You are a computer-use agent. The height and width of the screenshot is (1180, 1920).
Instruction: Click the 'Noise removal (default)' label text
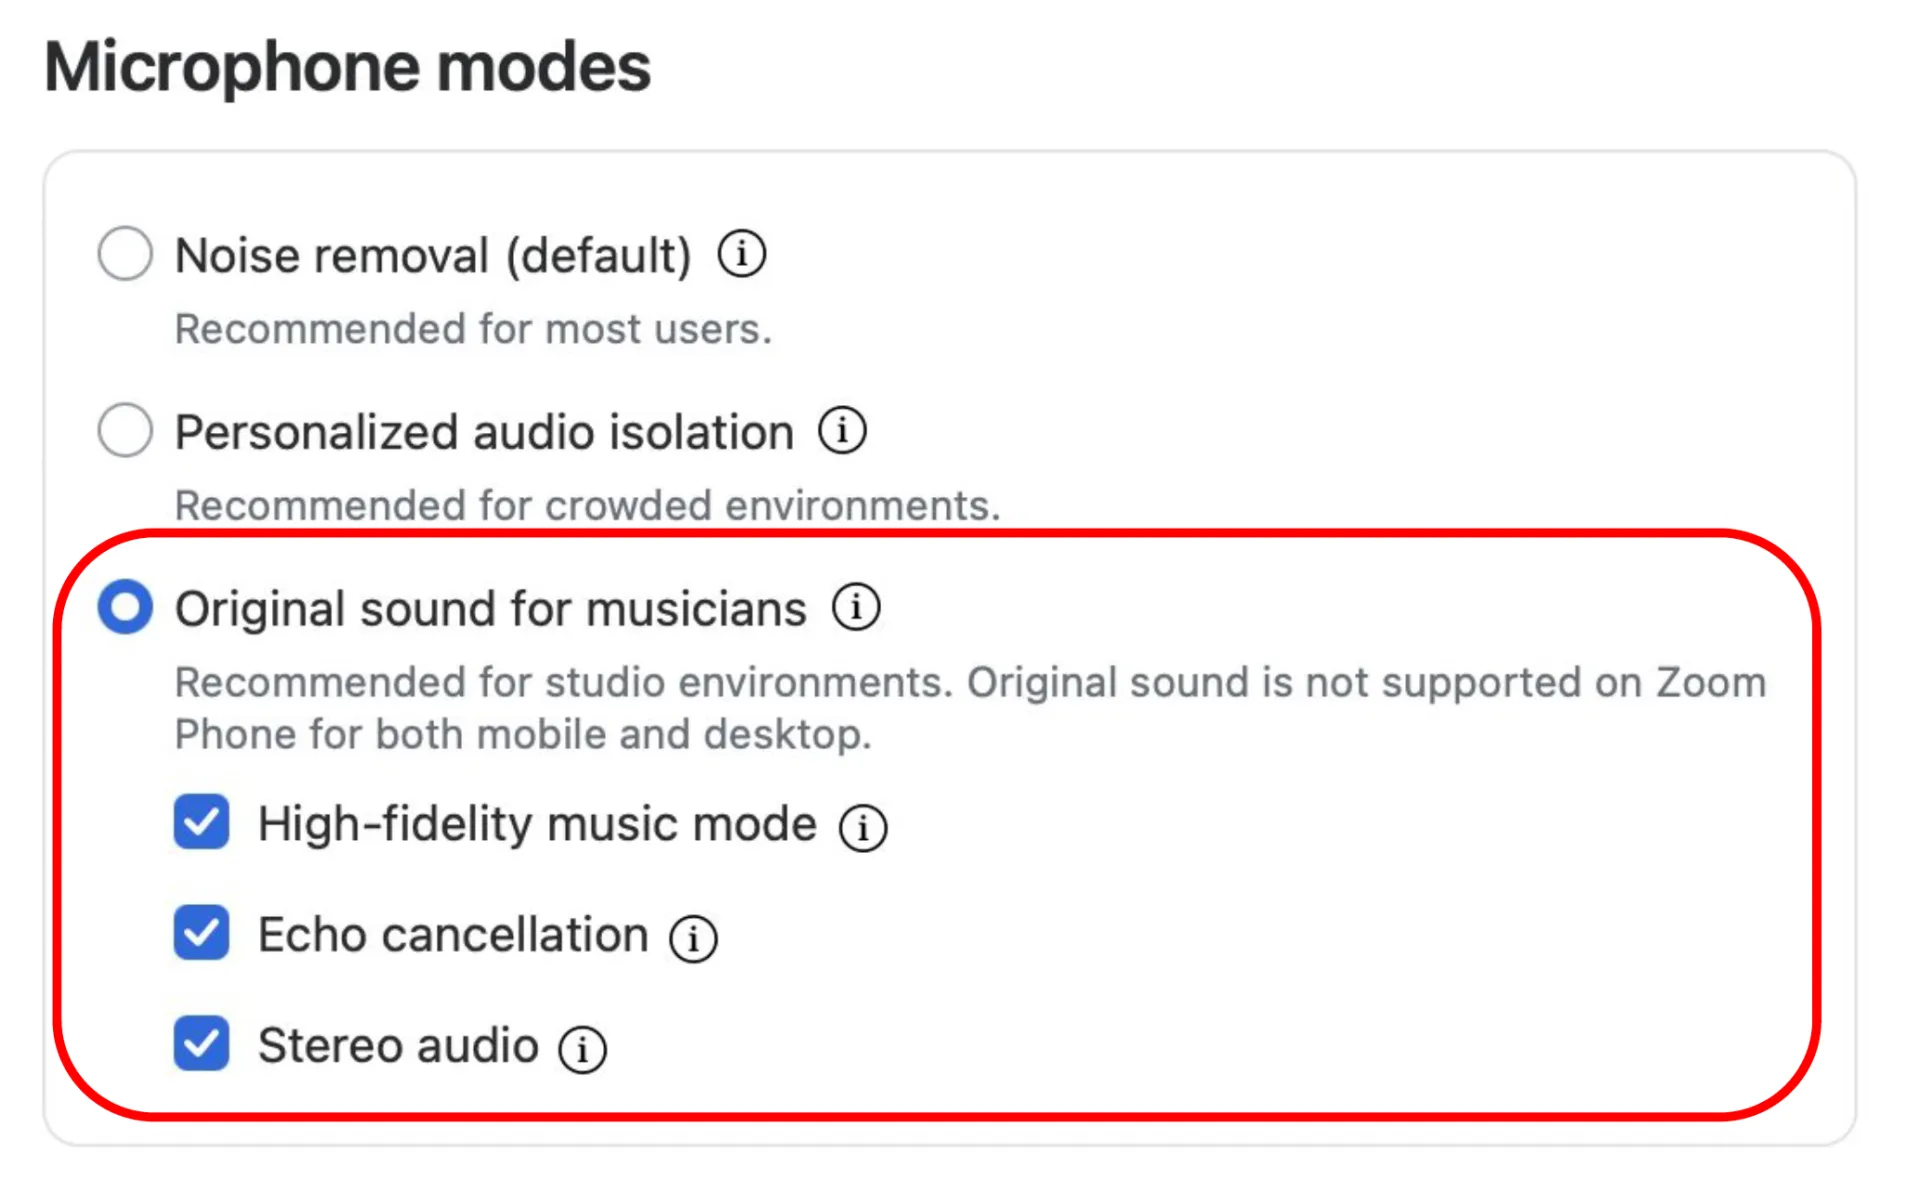[433, 256]
